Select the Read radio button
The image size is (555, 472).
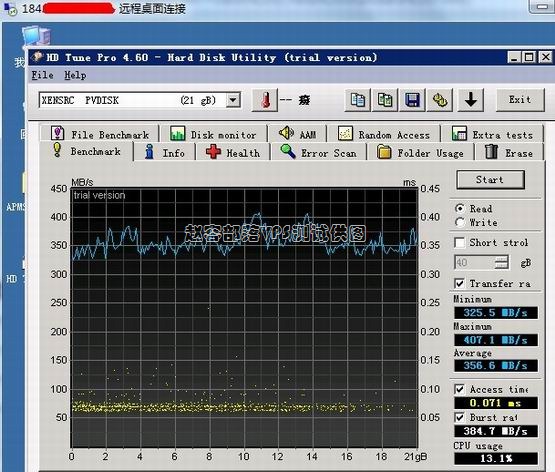click(x=459, y=208)
